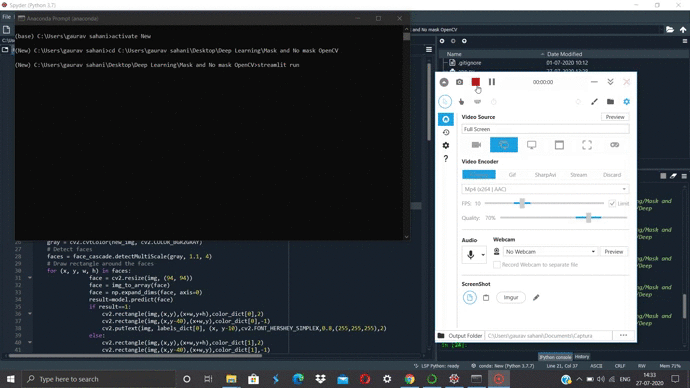690x388 pixels.
Task: Select .gitignore in Spyder's file list
Action: (470, 63)
